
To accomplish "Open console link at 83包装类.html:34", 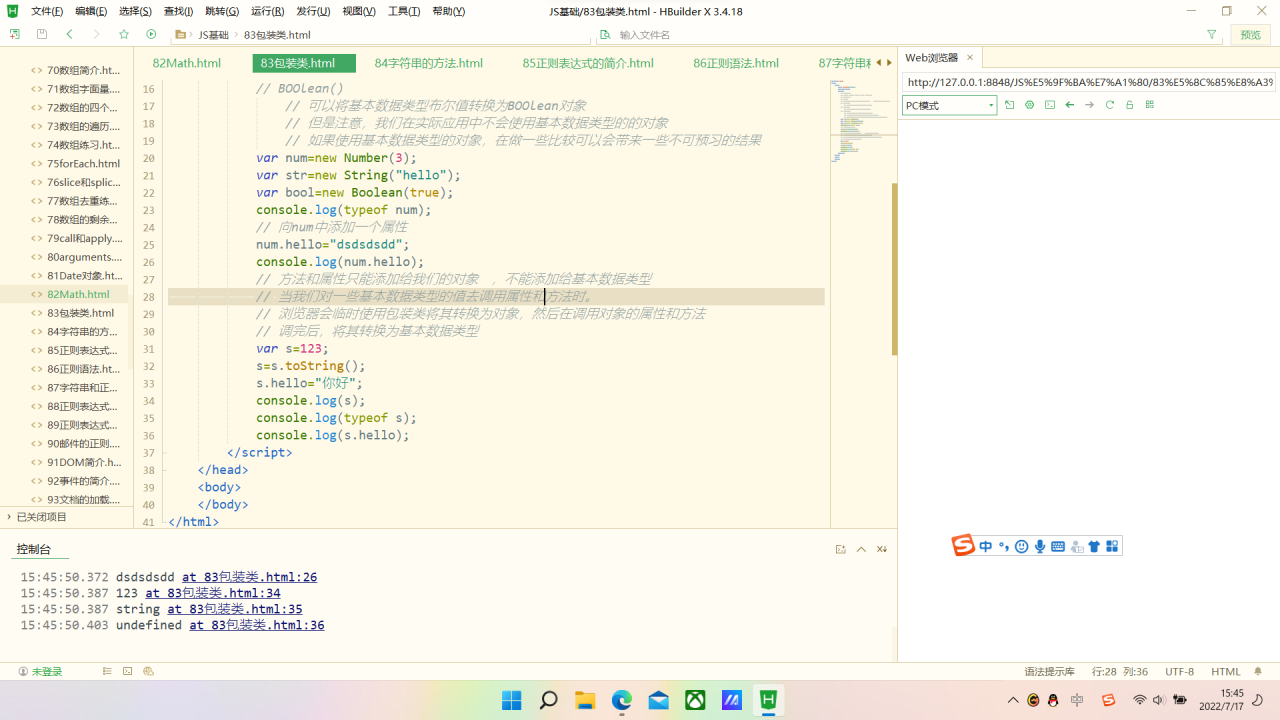I will (213, 593).
